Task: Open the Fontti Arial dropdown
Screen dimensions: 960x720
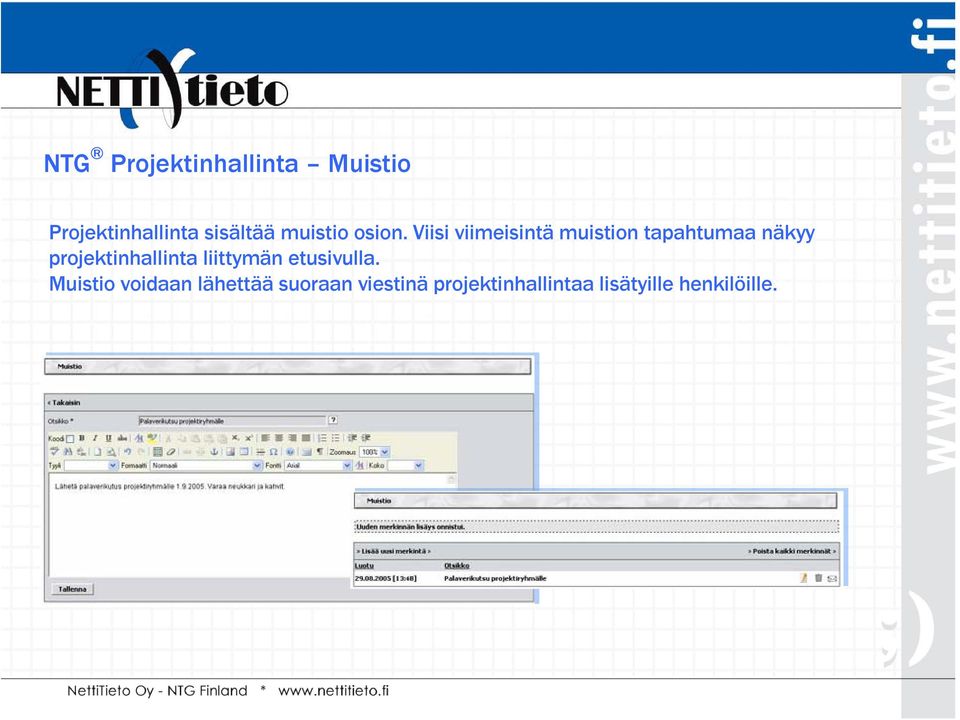Action: tap(318, 466)
